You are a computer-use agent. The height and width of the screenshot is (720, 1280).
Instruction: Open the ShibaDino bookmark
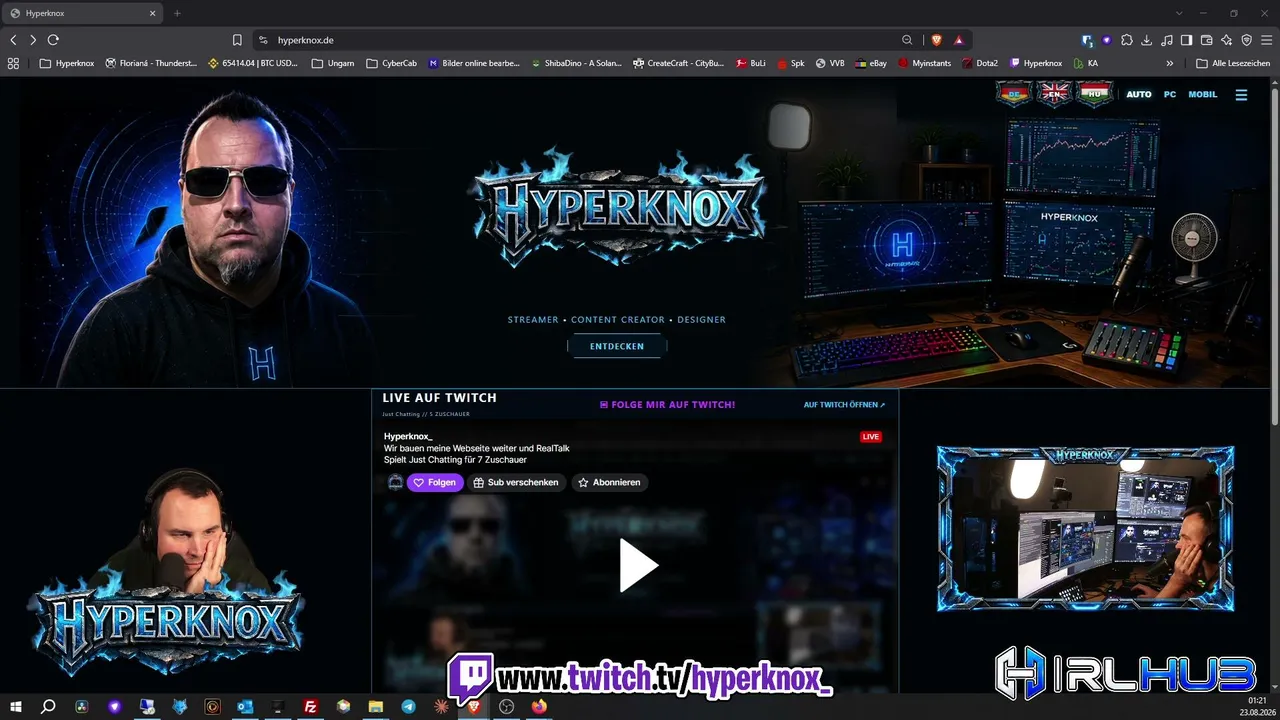pos(576,63)
